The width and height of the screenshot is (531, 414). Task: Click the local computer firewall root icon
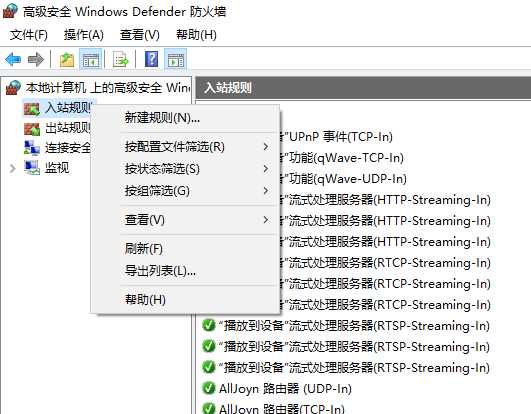point(14,88)
